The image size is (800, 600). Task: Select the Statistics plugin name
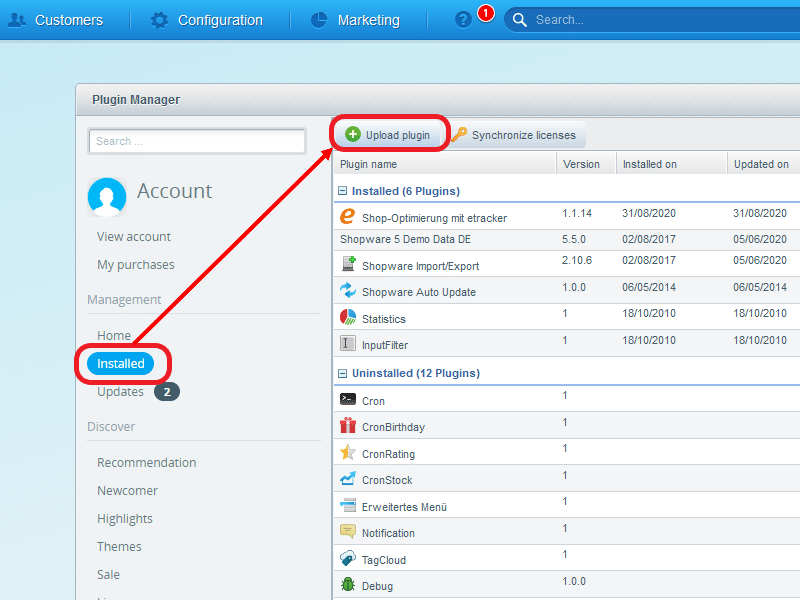pyautogui.click(x=384, y=319)
